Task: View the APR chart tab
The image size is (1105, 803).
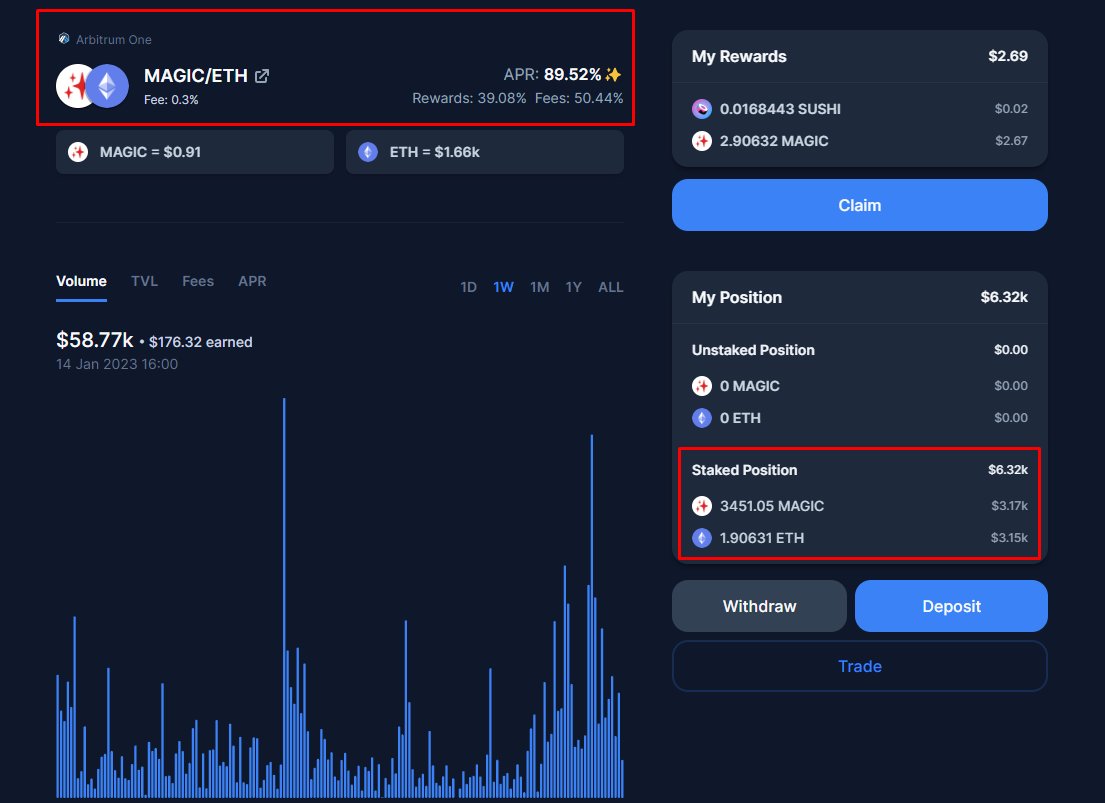Action: (x=252, y=281)
